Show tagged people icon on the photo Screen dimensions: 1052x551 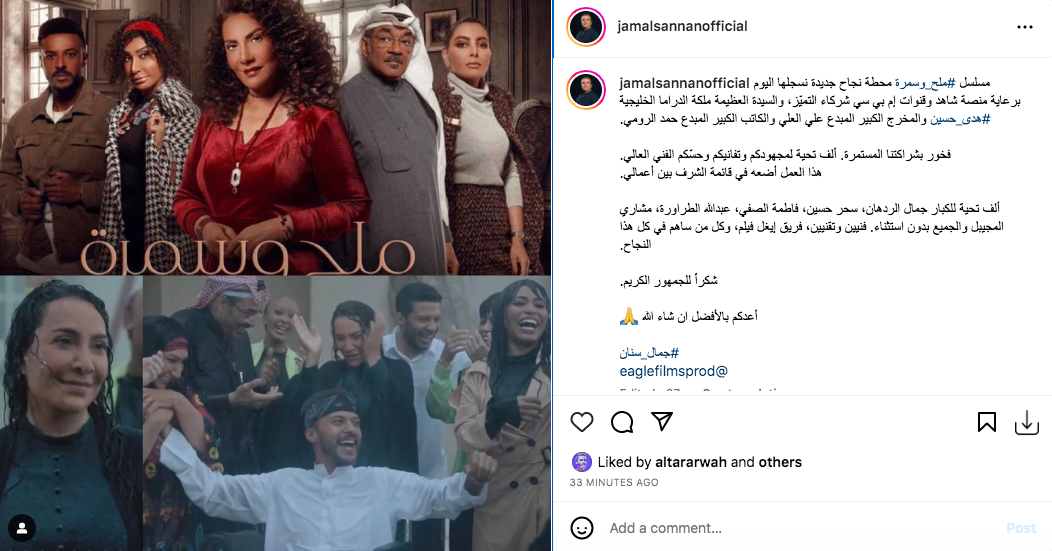pyautogui.click(x=22, y=529)
